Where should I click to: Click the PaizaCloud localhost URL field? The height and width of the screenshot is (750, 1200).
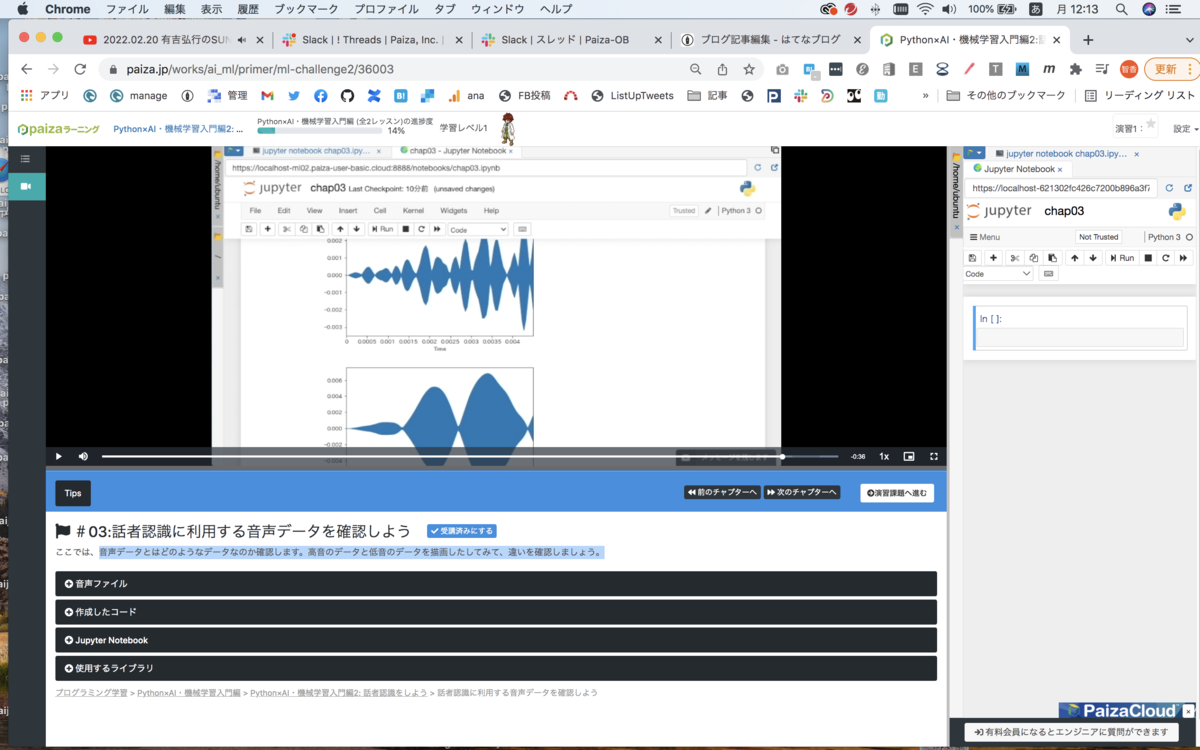coord(1062,187)
